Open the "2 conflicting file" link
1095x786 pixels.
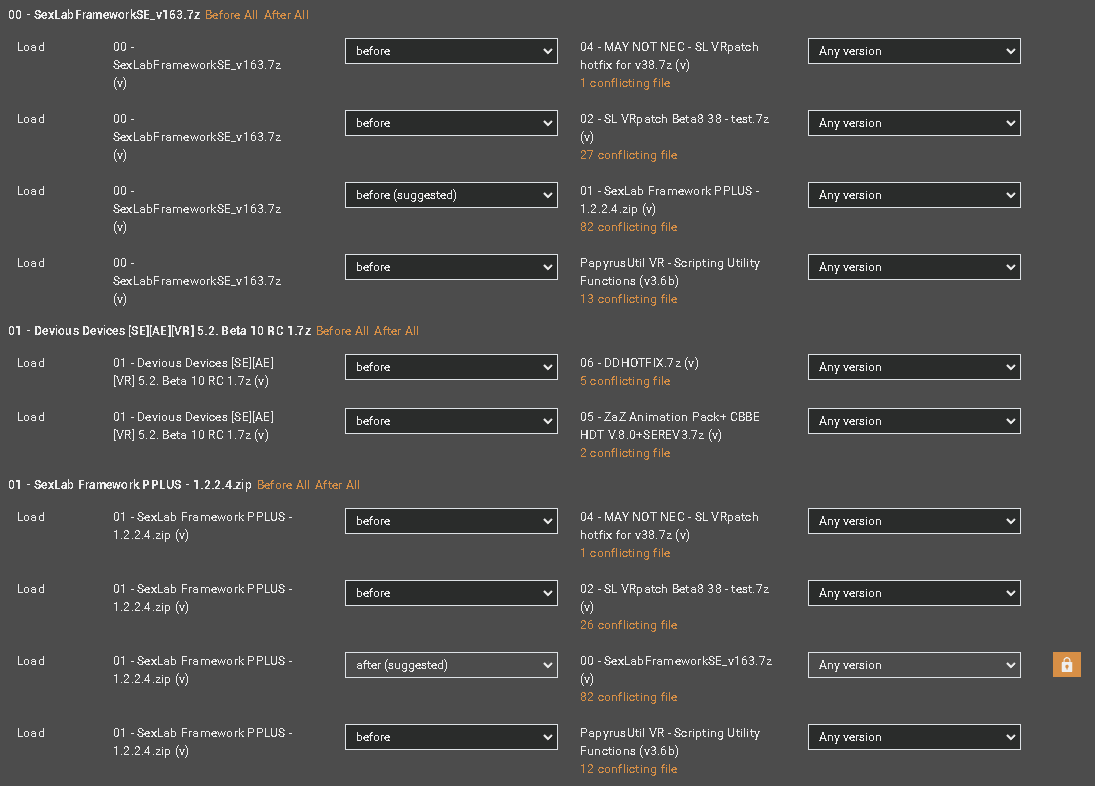pos(625,453)
